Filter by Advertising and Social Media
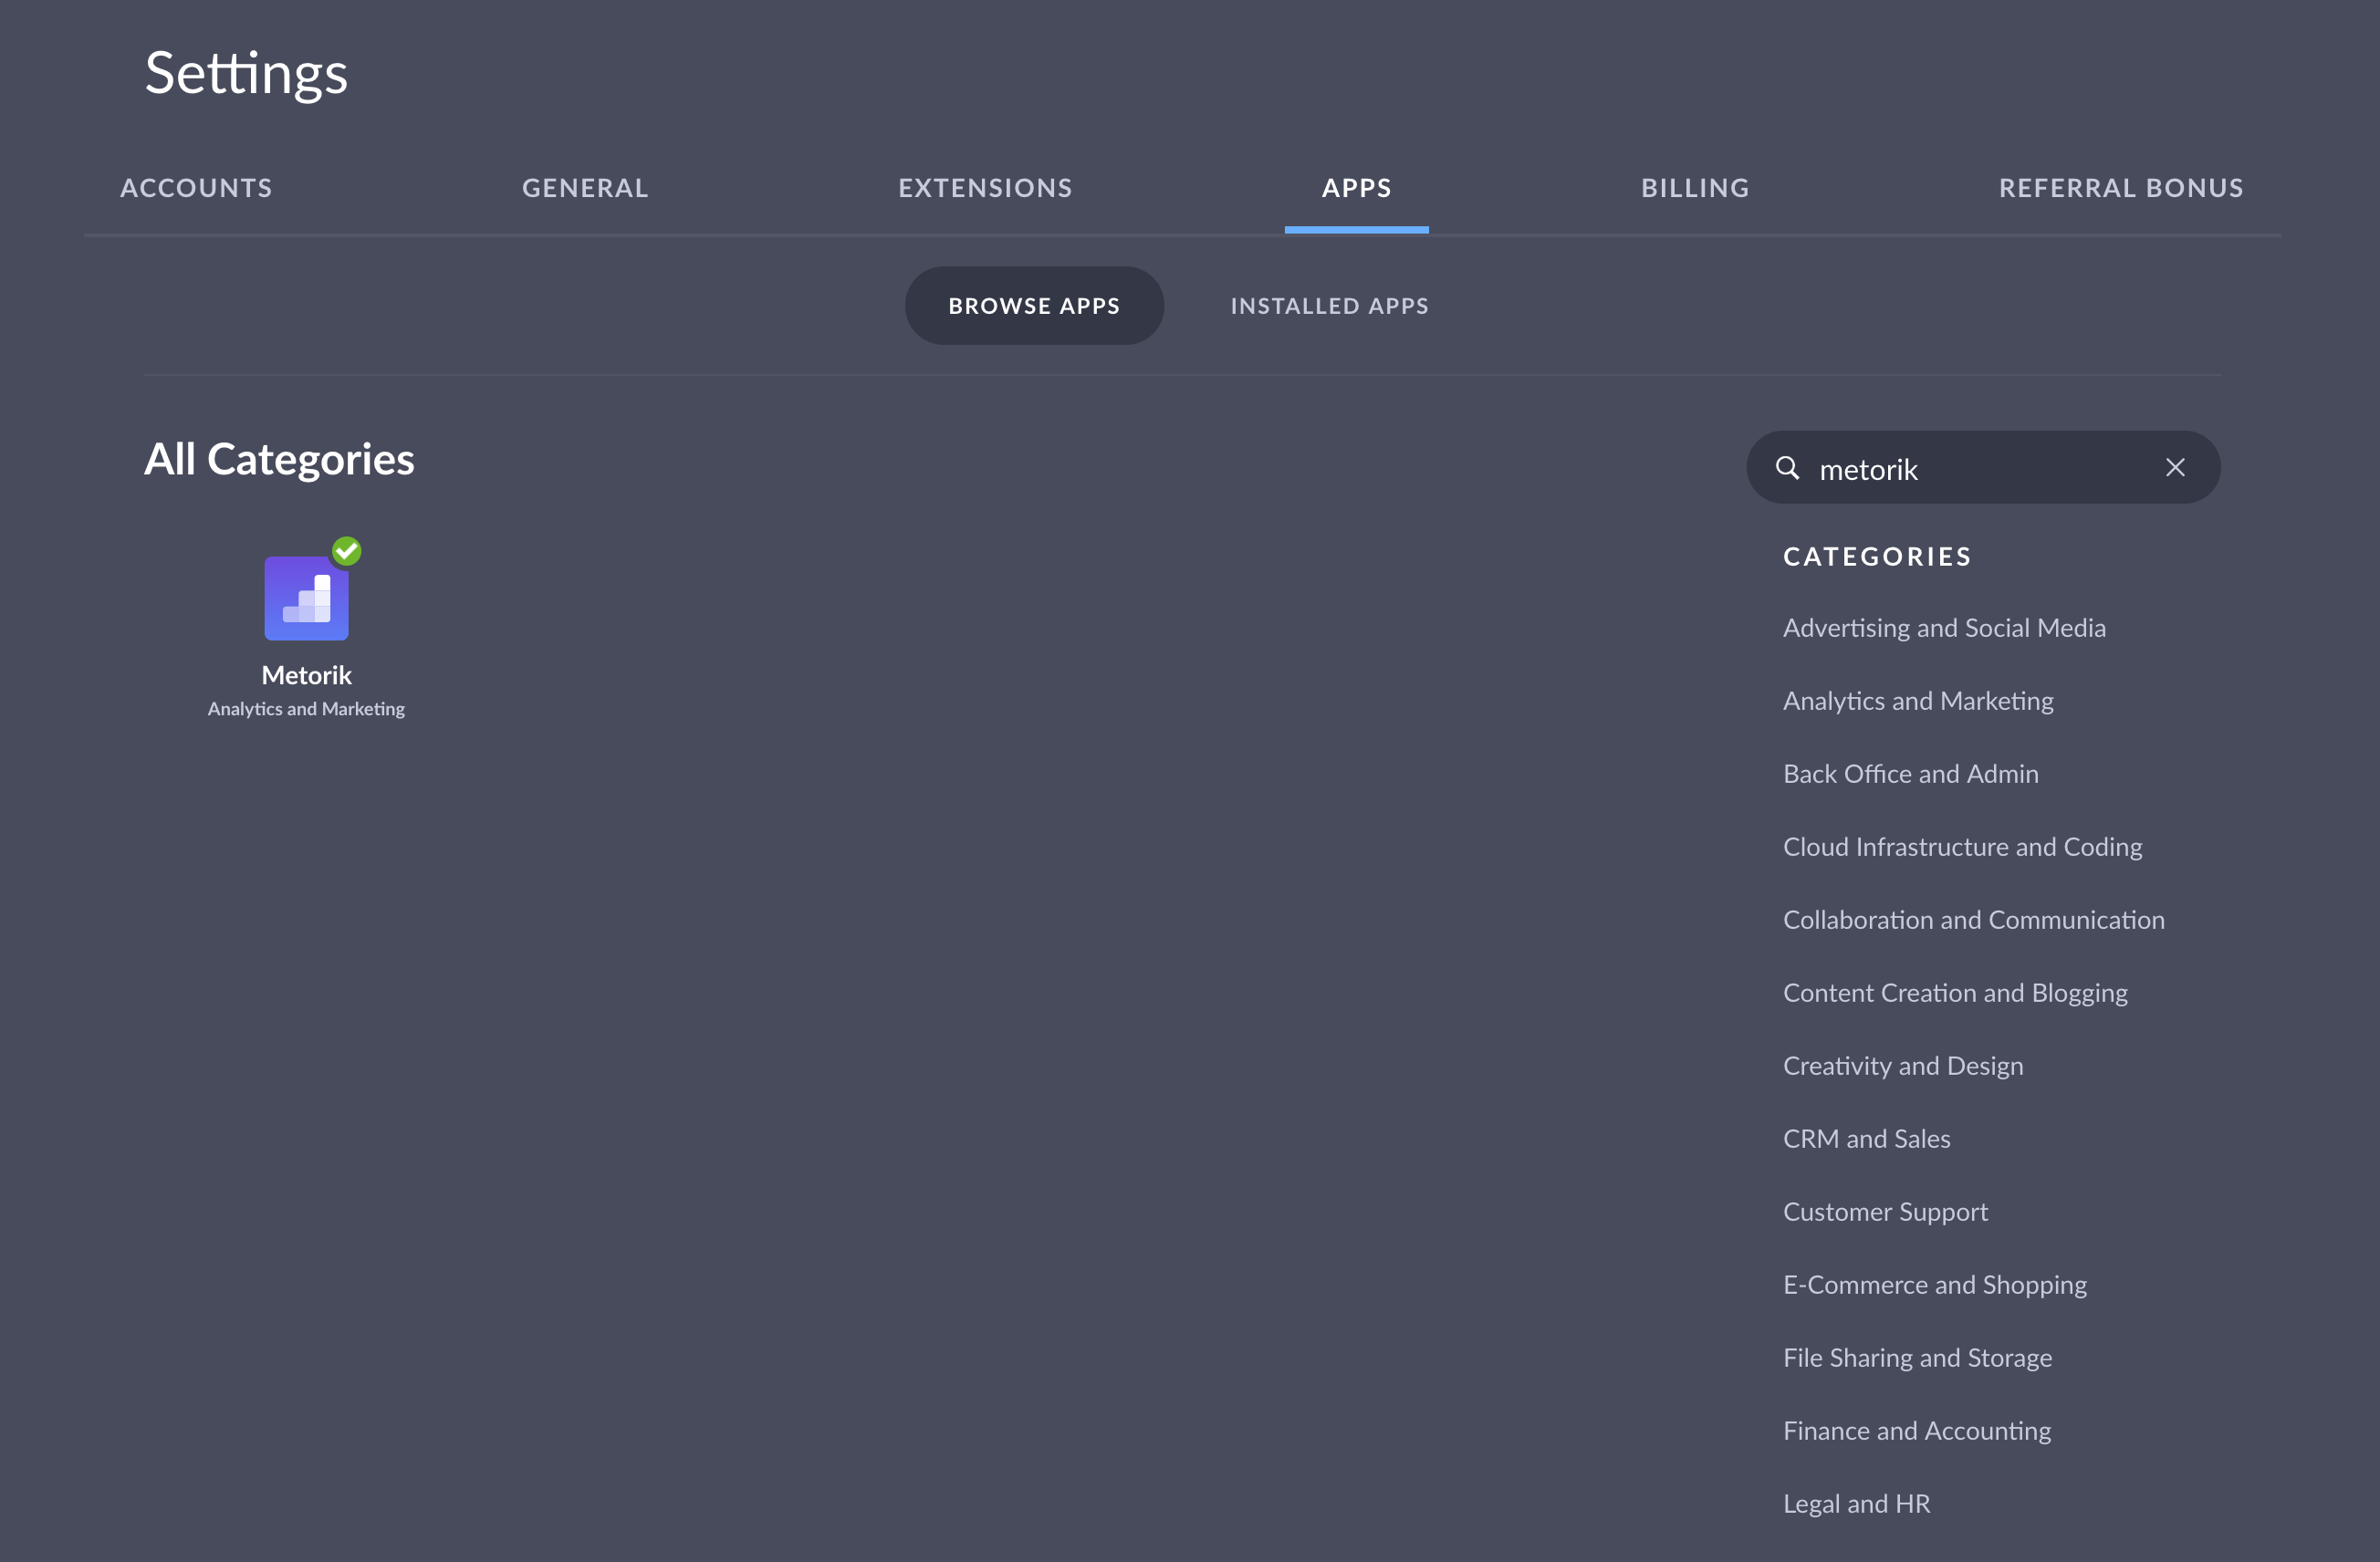This screenshot has height=1562, width=2380. coord(1943,628)
